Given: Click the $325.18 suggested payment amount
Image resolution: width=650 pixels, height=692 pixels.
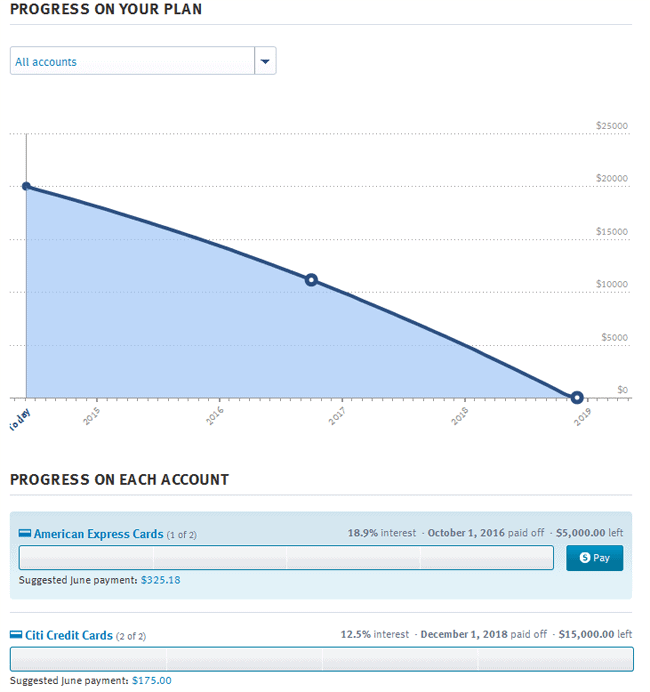Looking at the screenshot, I should tap(161, 580).
